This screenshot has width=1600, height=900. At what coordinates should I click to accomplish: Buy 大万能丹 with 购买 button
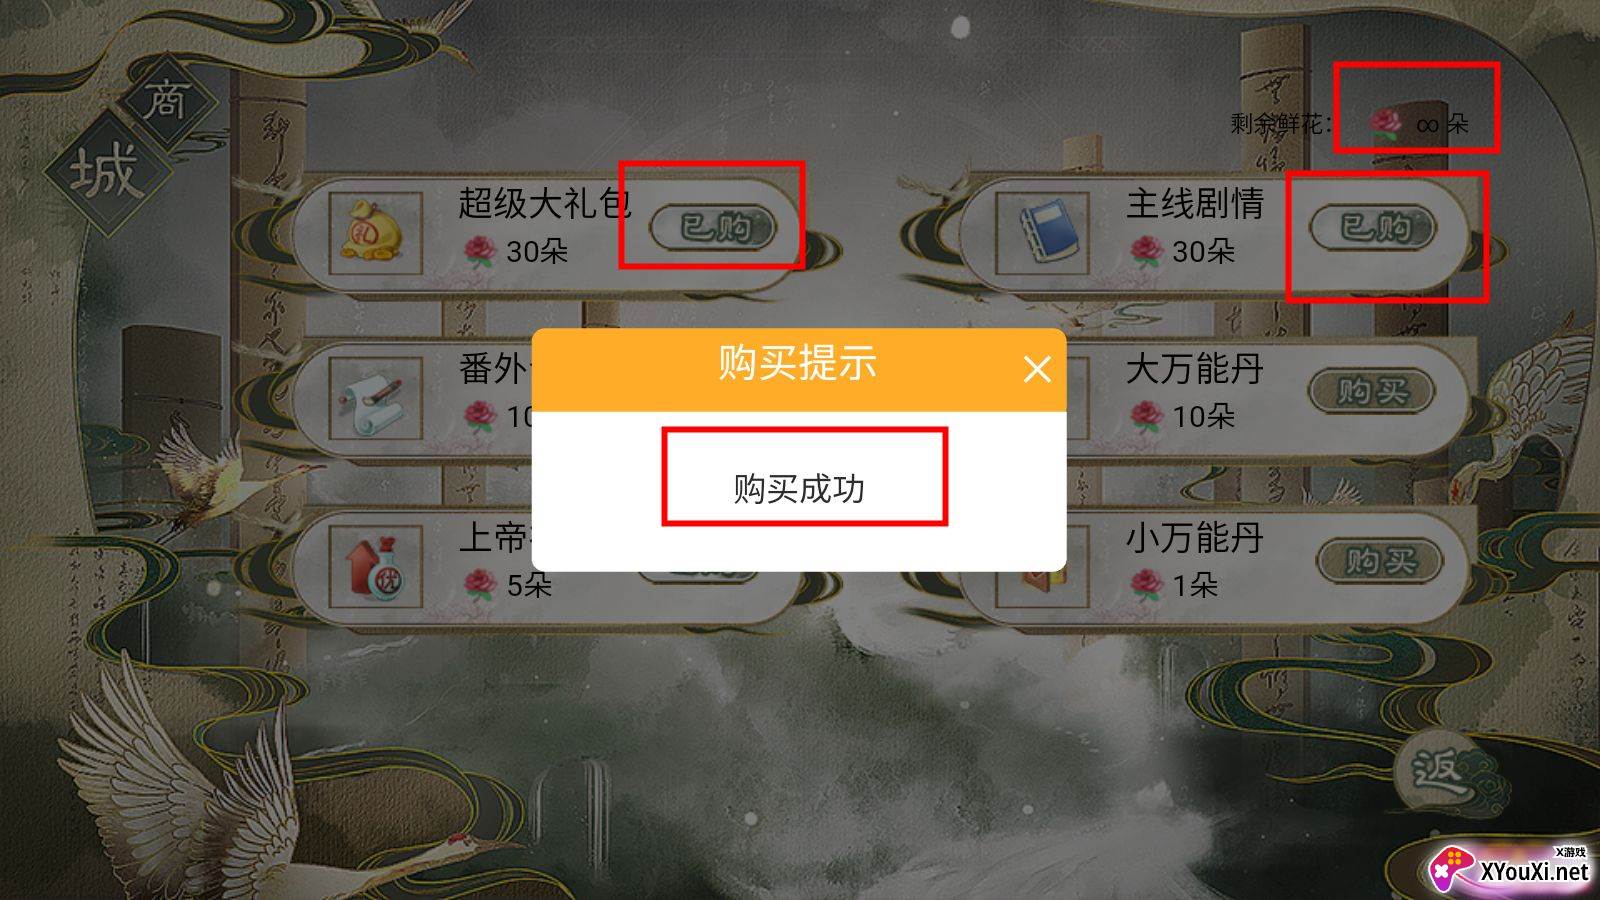[1372, 391]
